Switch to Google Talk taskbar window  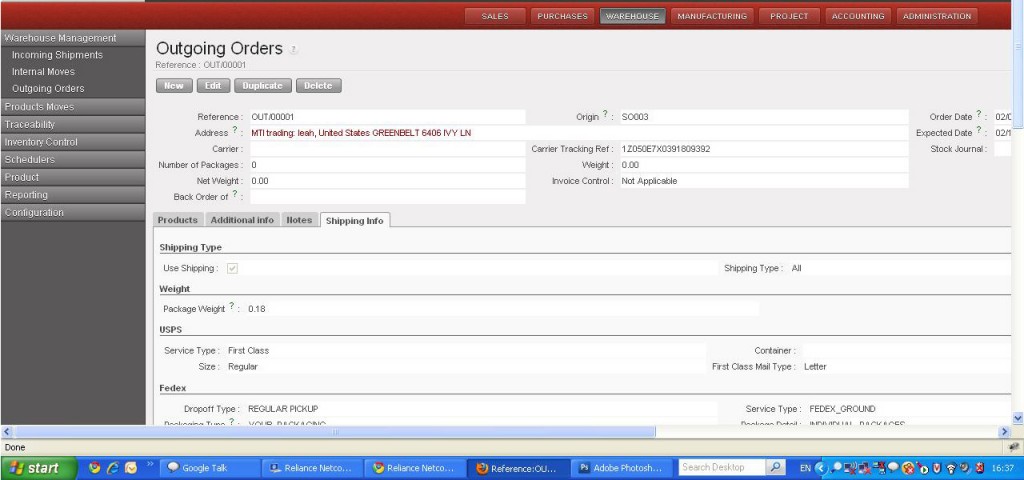point(208,468)
